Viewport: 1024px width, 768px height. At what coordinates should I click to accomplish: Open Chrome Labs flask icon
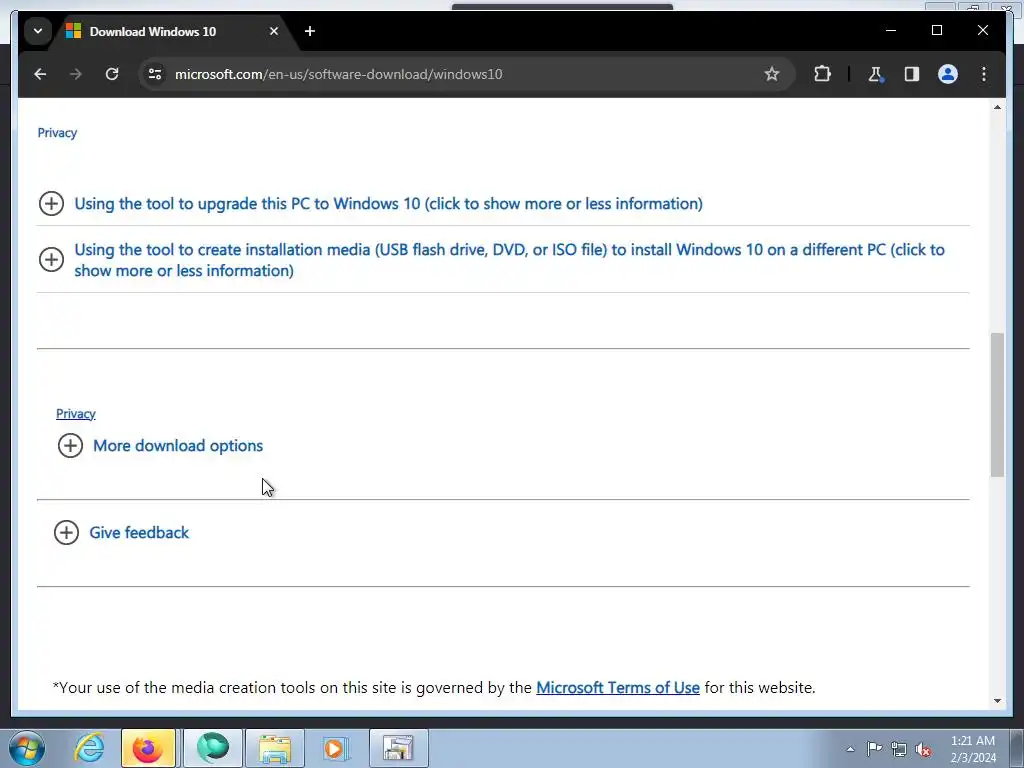[875, 74]
